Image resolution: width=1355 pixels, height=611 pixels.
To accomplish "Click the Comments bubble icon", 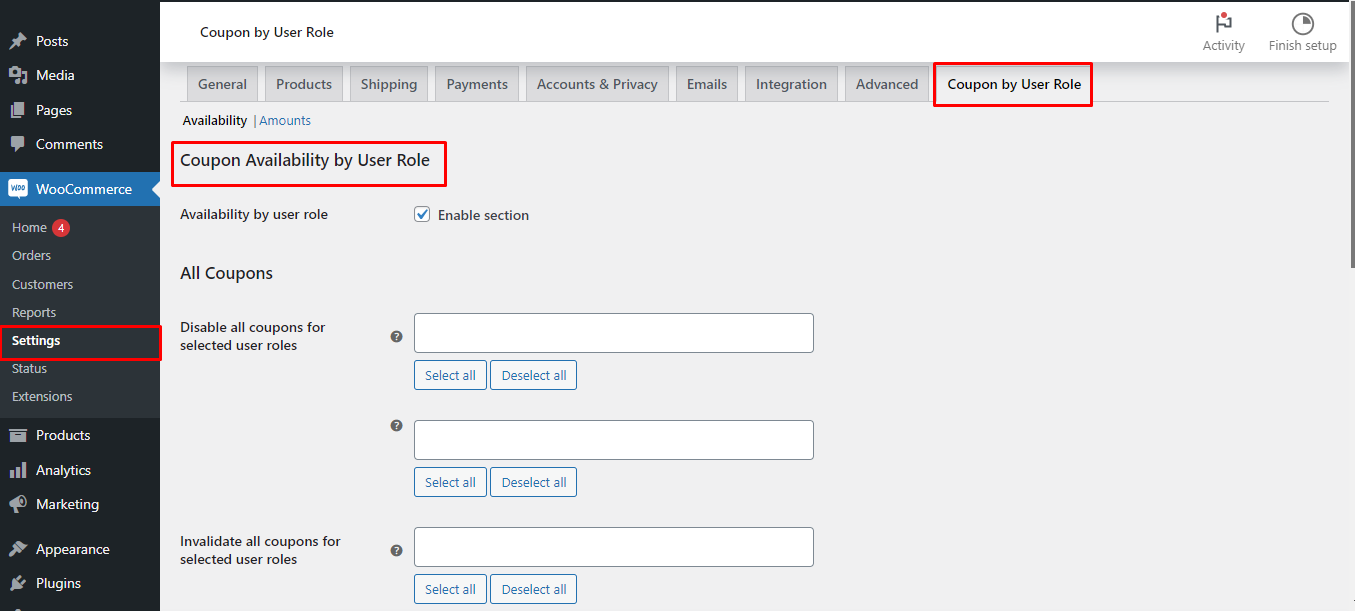I will (18, 144).
